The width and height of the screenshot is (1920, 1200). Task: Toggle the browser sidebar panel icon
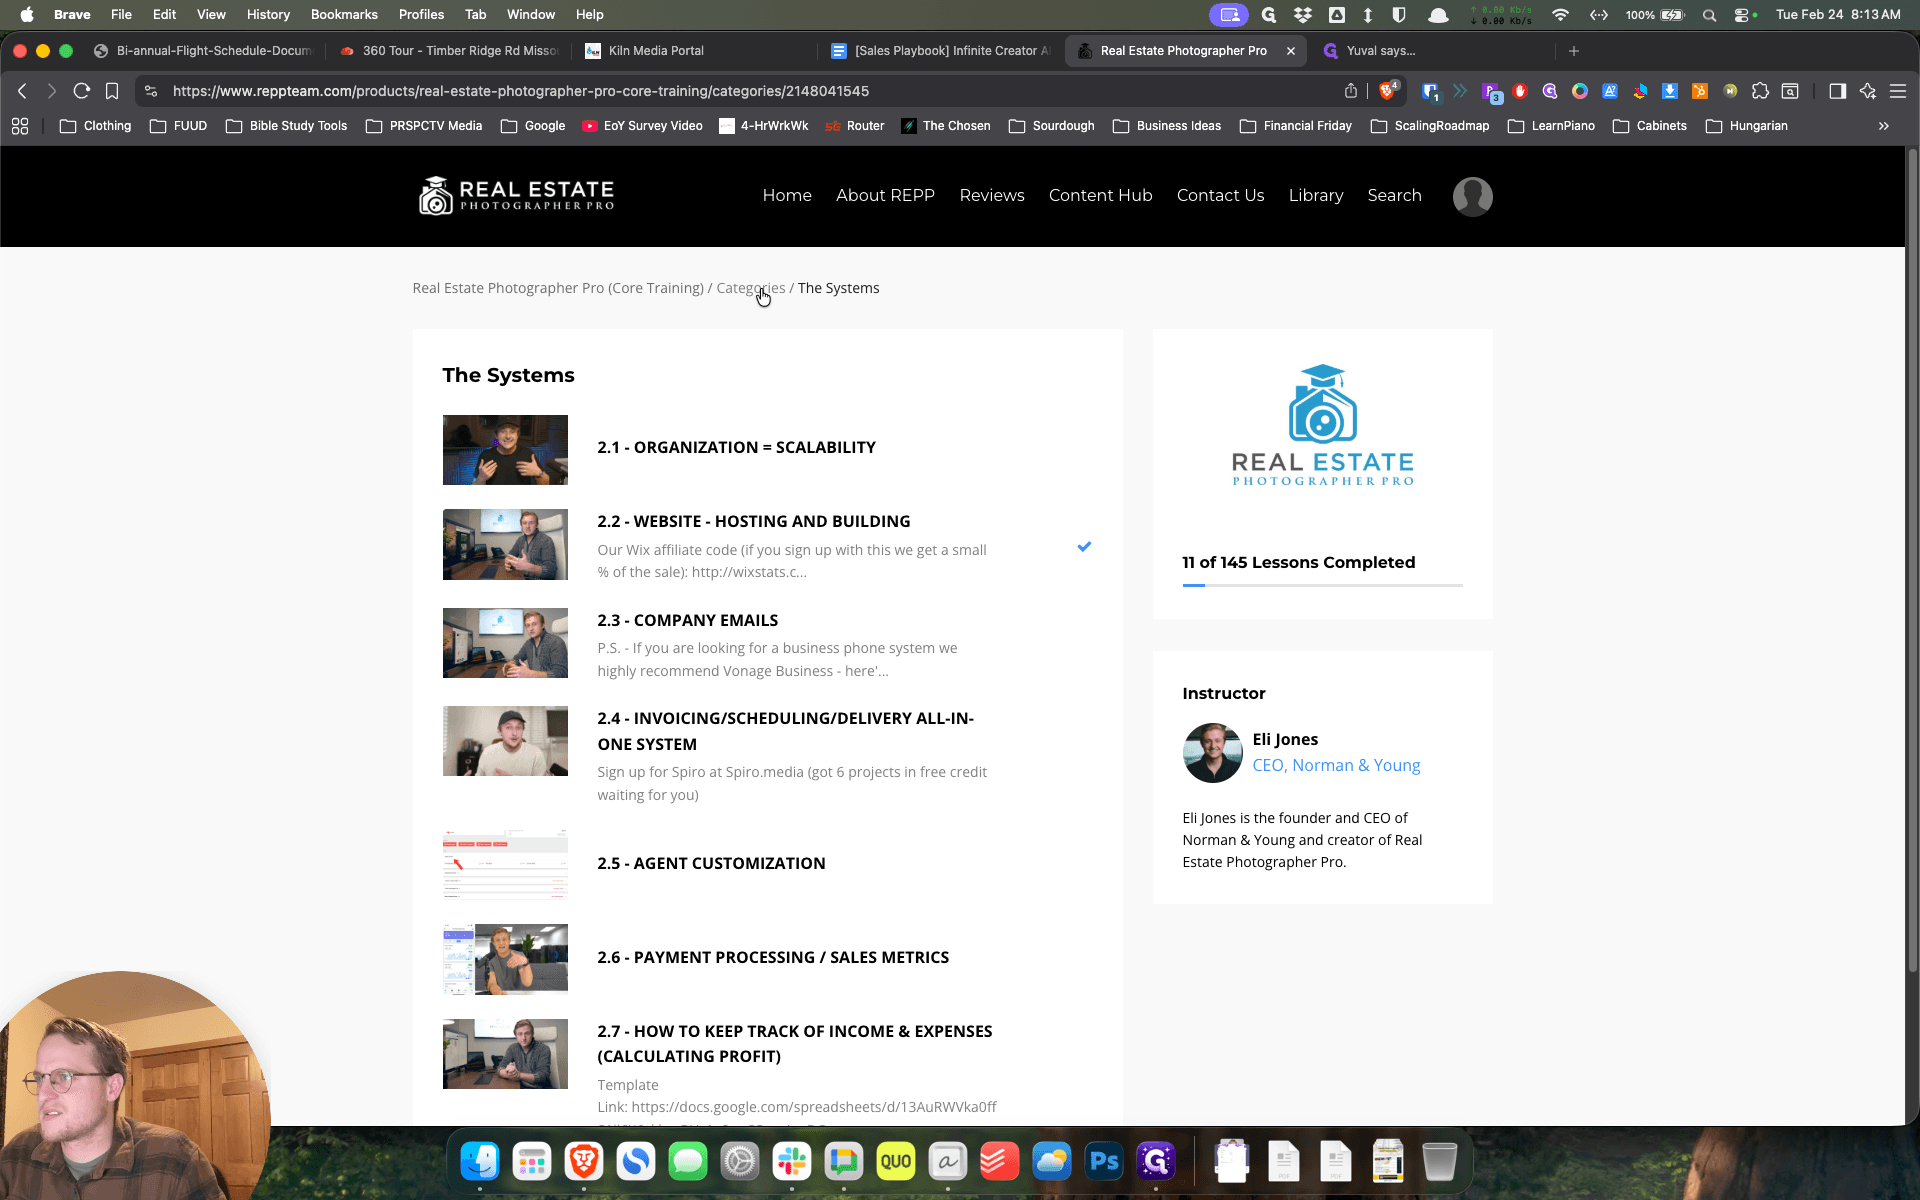tap(1837, 91)
